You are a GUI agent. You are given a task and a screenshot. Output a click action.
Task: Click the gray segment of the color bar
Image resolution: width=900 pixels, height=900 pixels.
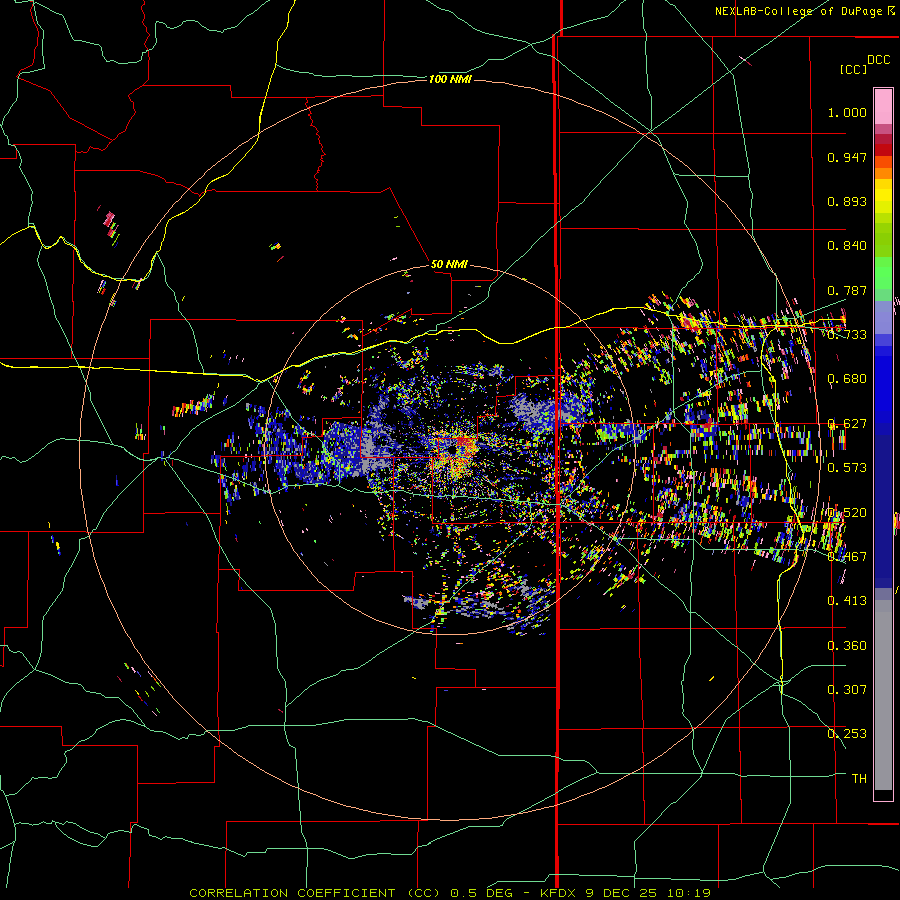click(x=883, y=695)
